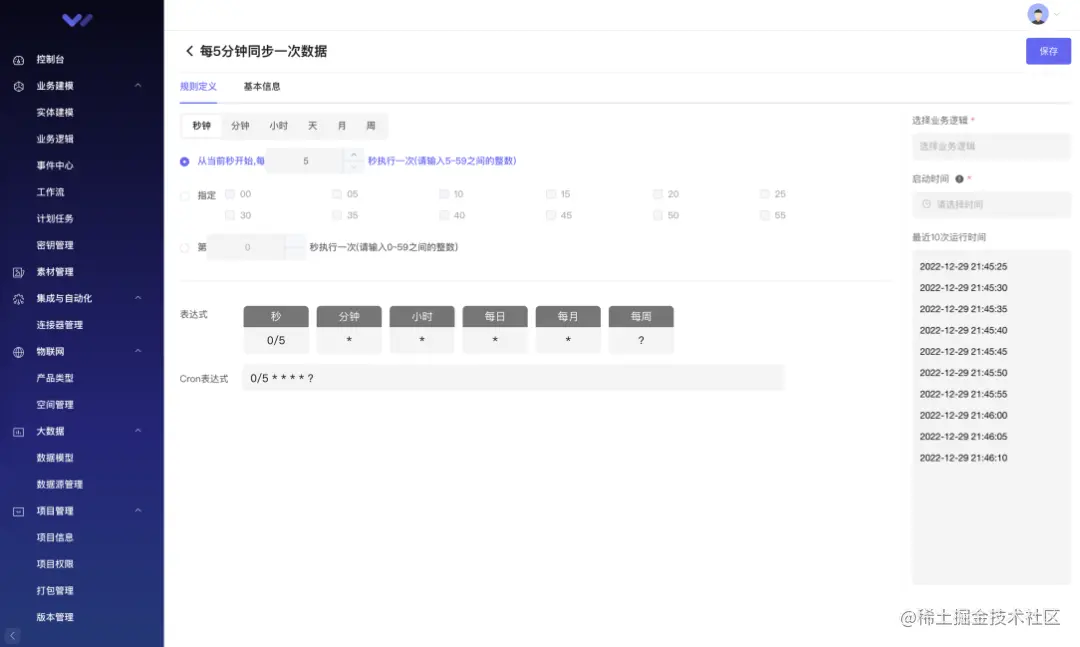The height and width of the screenshot is (647, 1080).
Task: Open 密钥管理 in the sidebar
Action: pos(55,245)
